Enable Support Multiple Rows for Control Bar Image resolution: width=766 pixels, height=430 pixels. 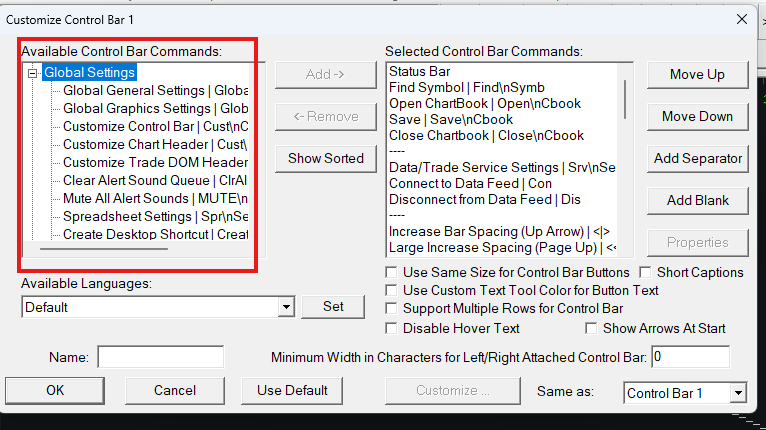pyautogui.click(x=393, y=308)
